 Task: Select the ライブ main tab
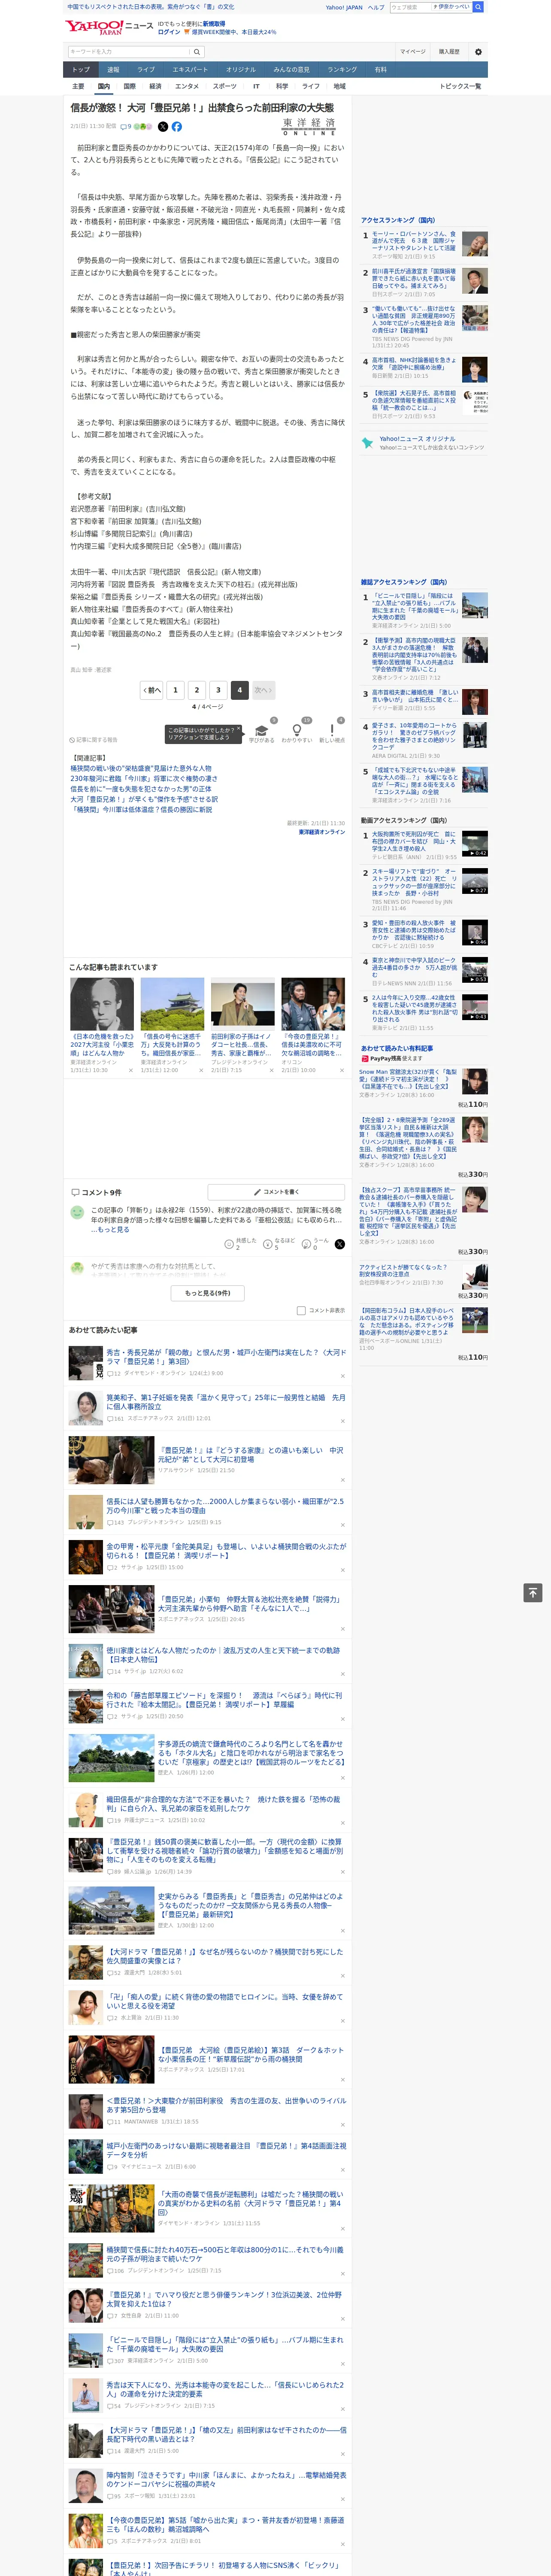tap(146, 69)
